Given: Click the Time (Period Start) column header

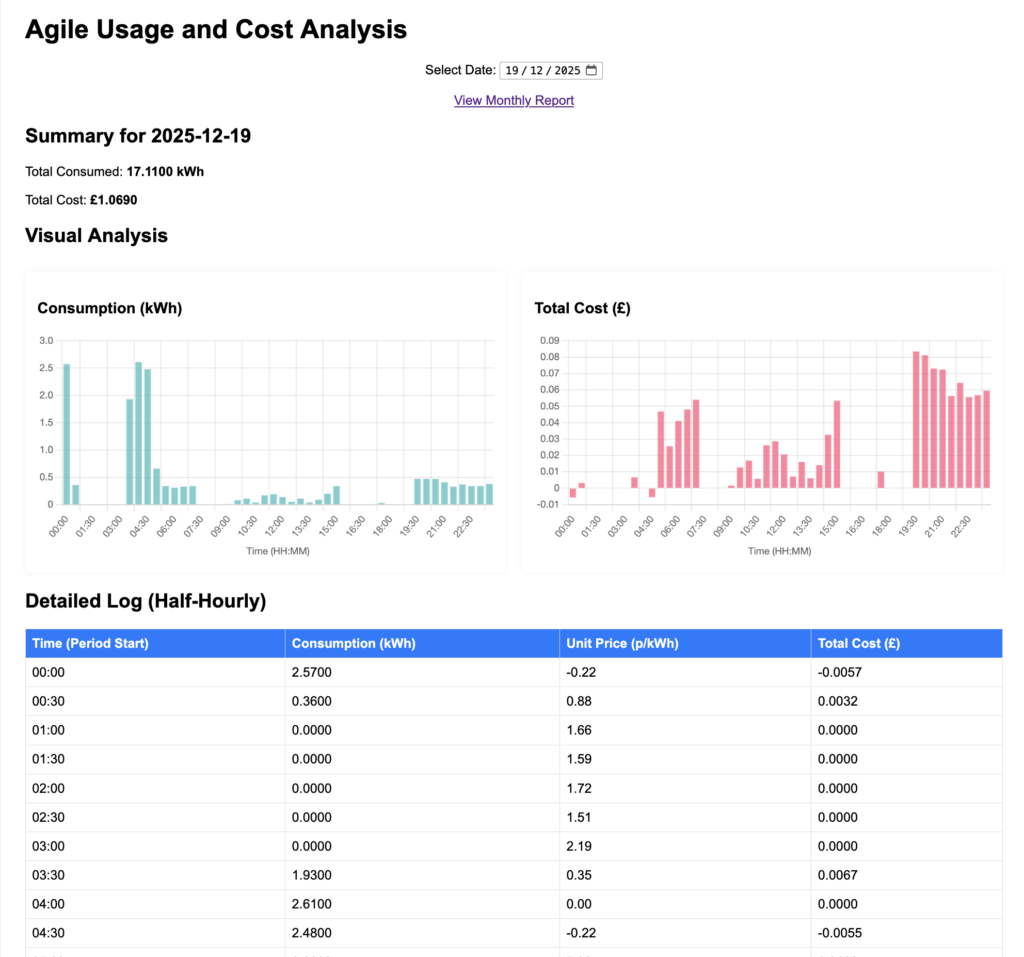Looking at the screenshot, I should pos(90,643).
